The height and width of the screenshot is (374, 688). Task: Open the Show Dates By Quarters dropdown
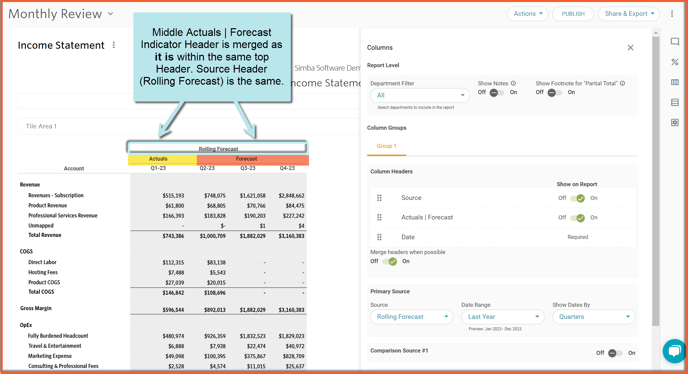click(x=594, y=316)
